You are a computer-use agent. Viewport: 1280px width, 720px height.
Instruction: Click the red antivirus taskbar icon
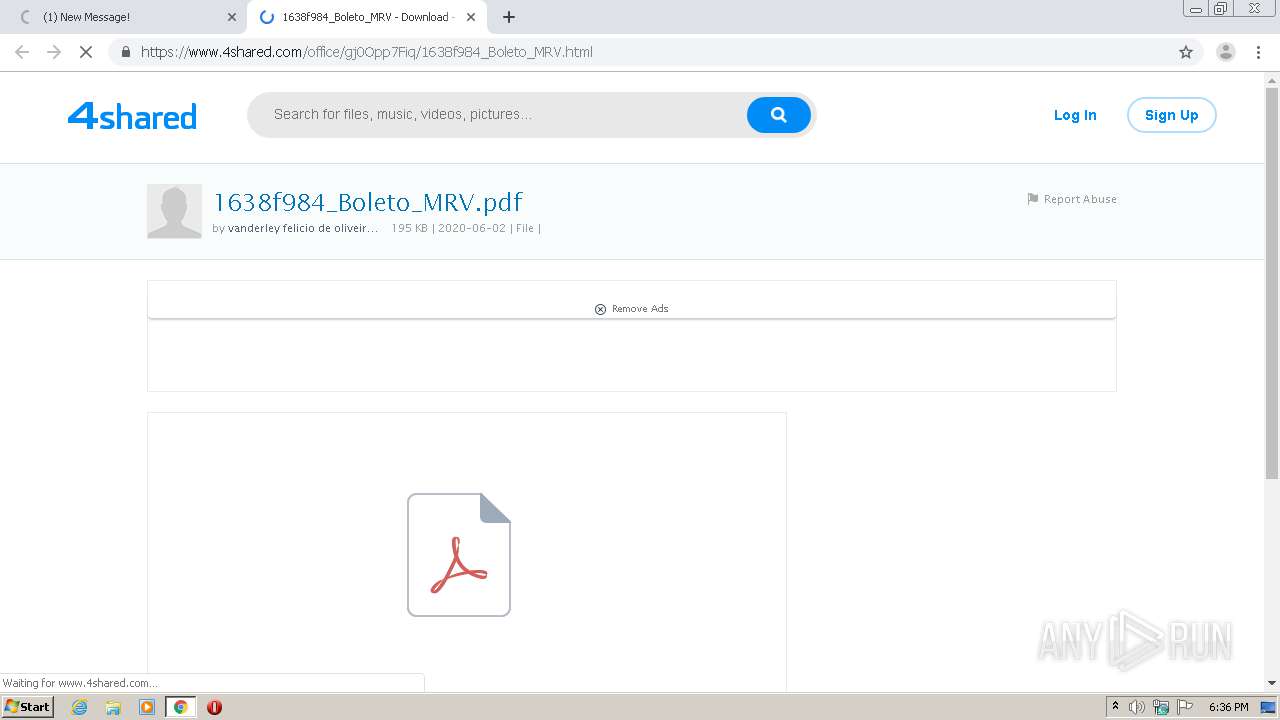click(x=214, y=707)
